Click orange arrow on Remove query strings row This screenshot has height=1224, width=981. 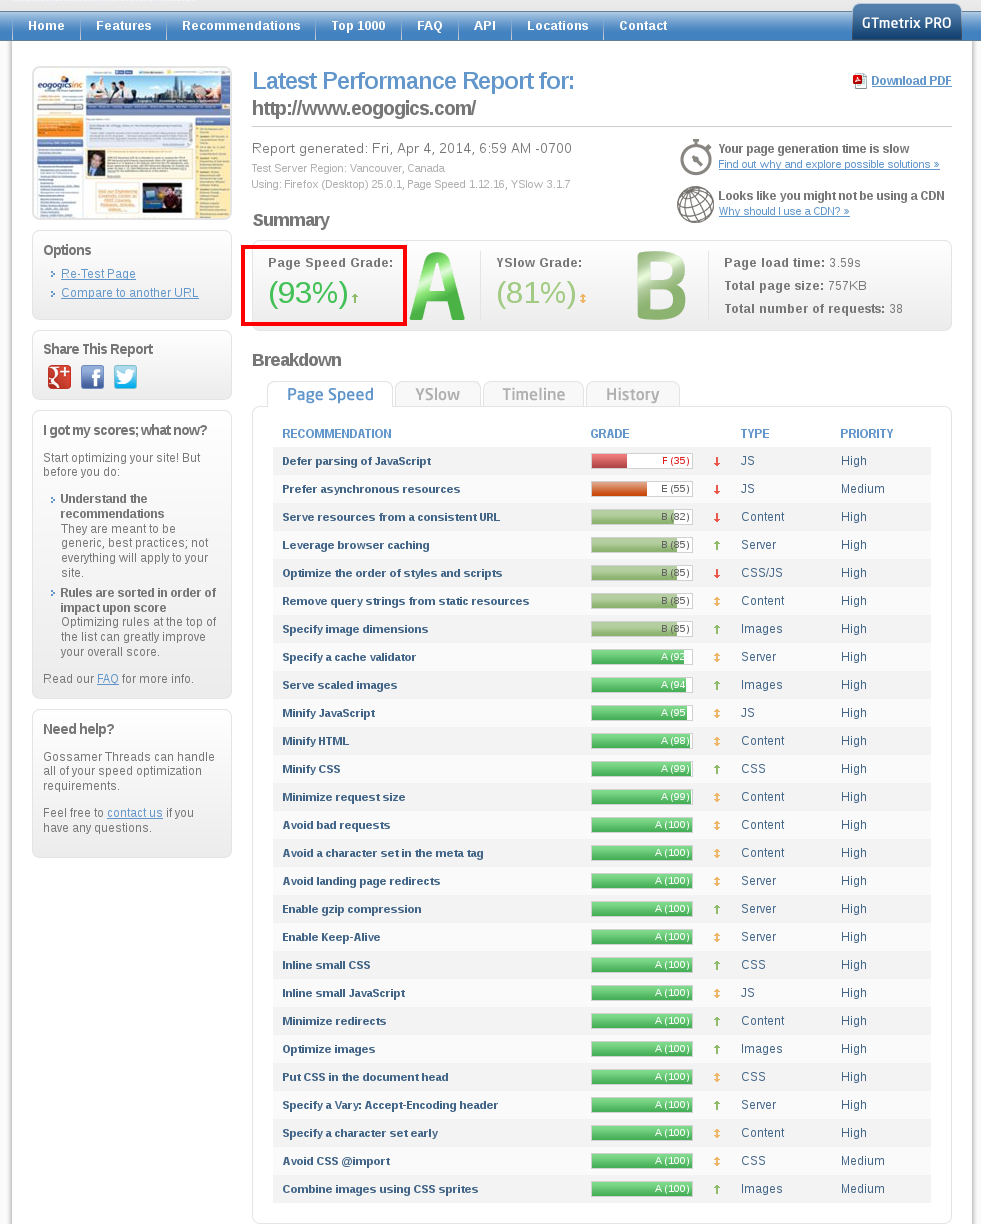click(717, 602)
